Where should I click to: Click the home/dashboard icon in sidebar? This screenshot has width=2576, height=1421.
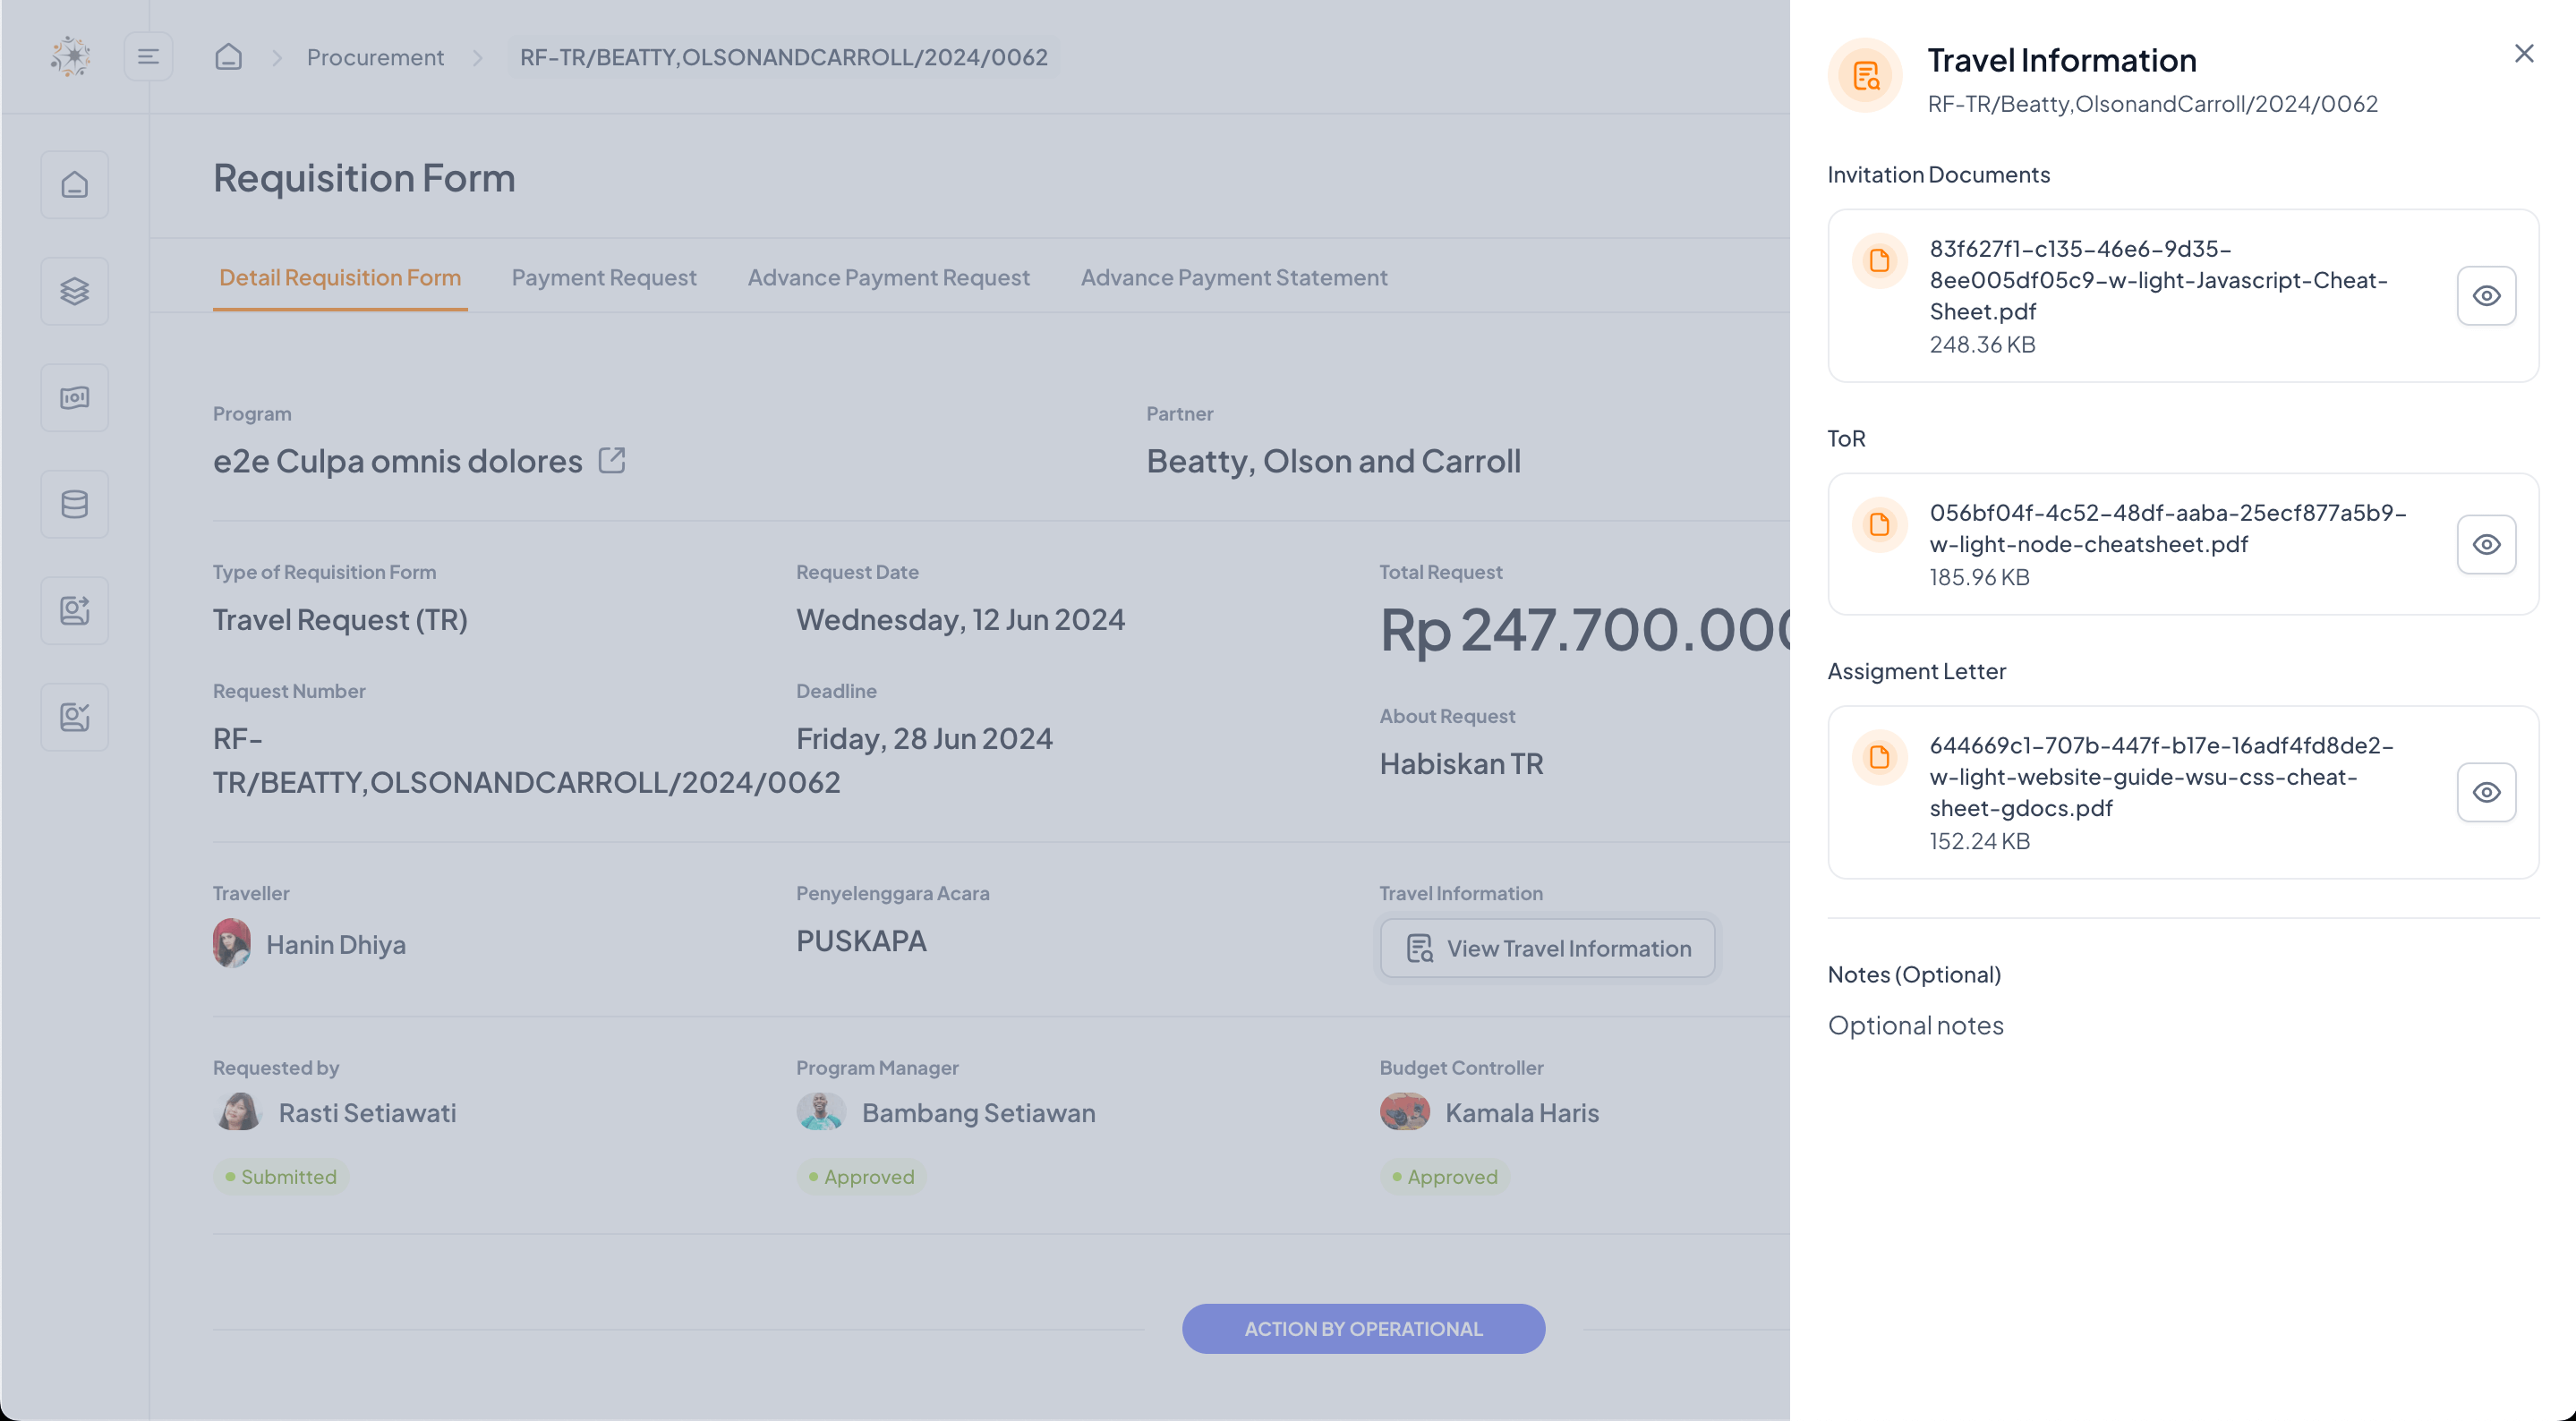pos(73,185)
